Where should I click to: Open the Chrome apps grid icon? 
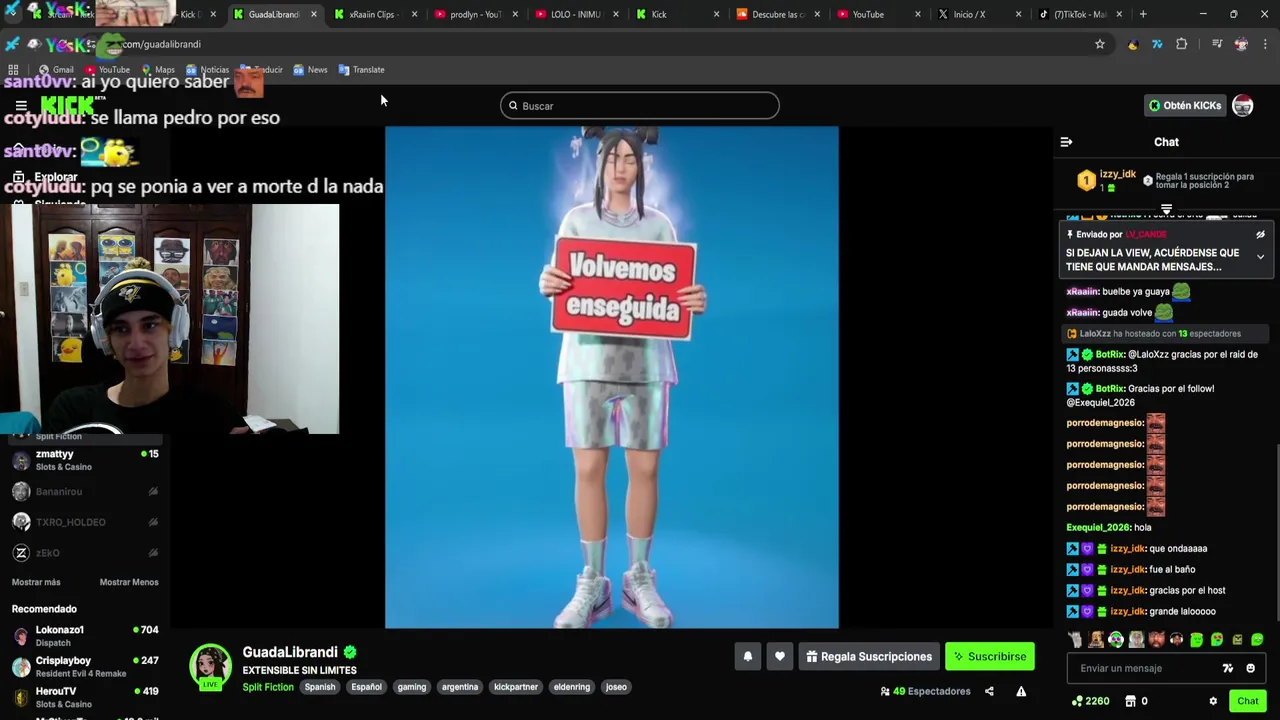coord(13,70)
